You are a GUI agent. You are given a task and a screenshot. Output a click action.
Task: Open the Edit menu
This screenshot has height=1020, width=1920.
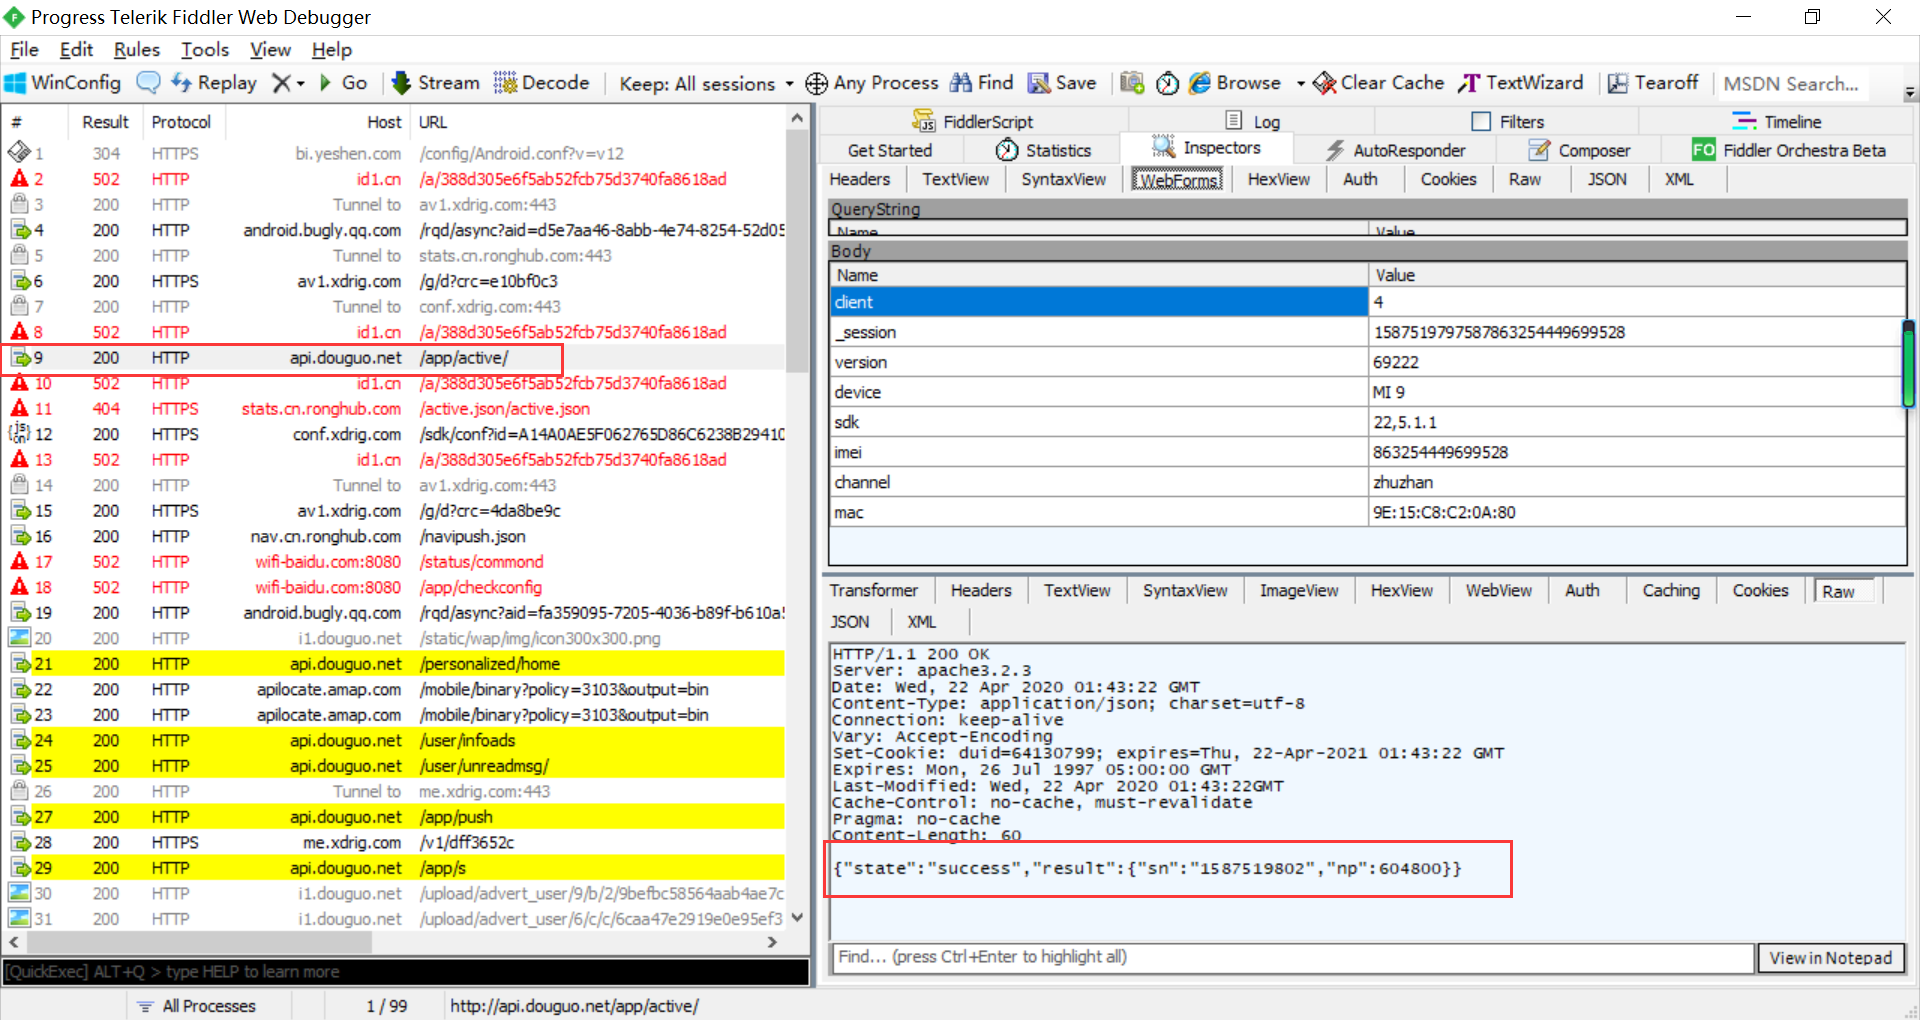tap(76, 50)
